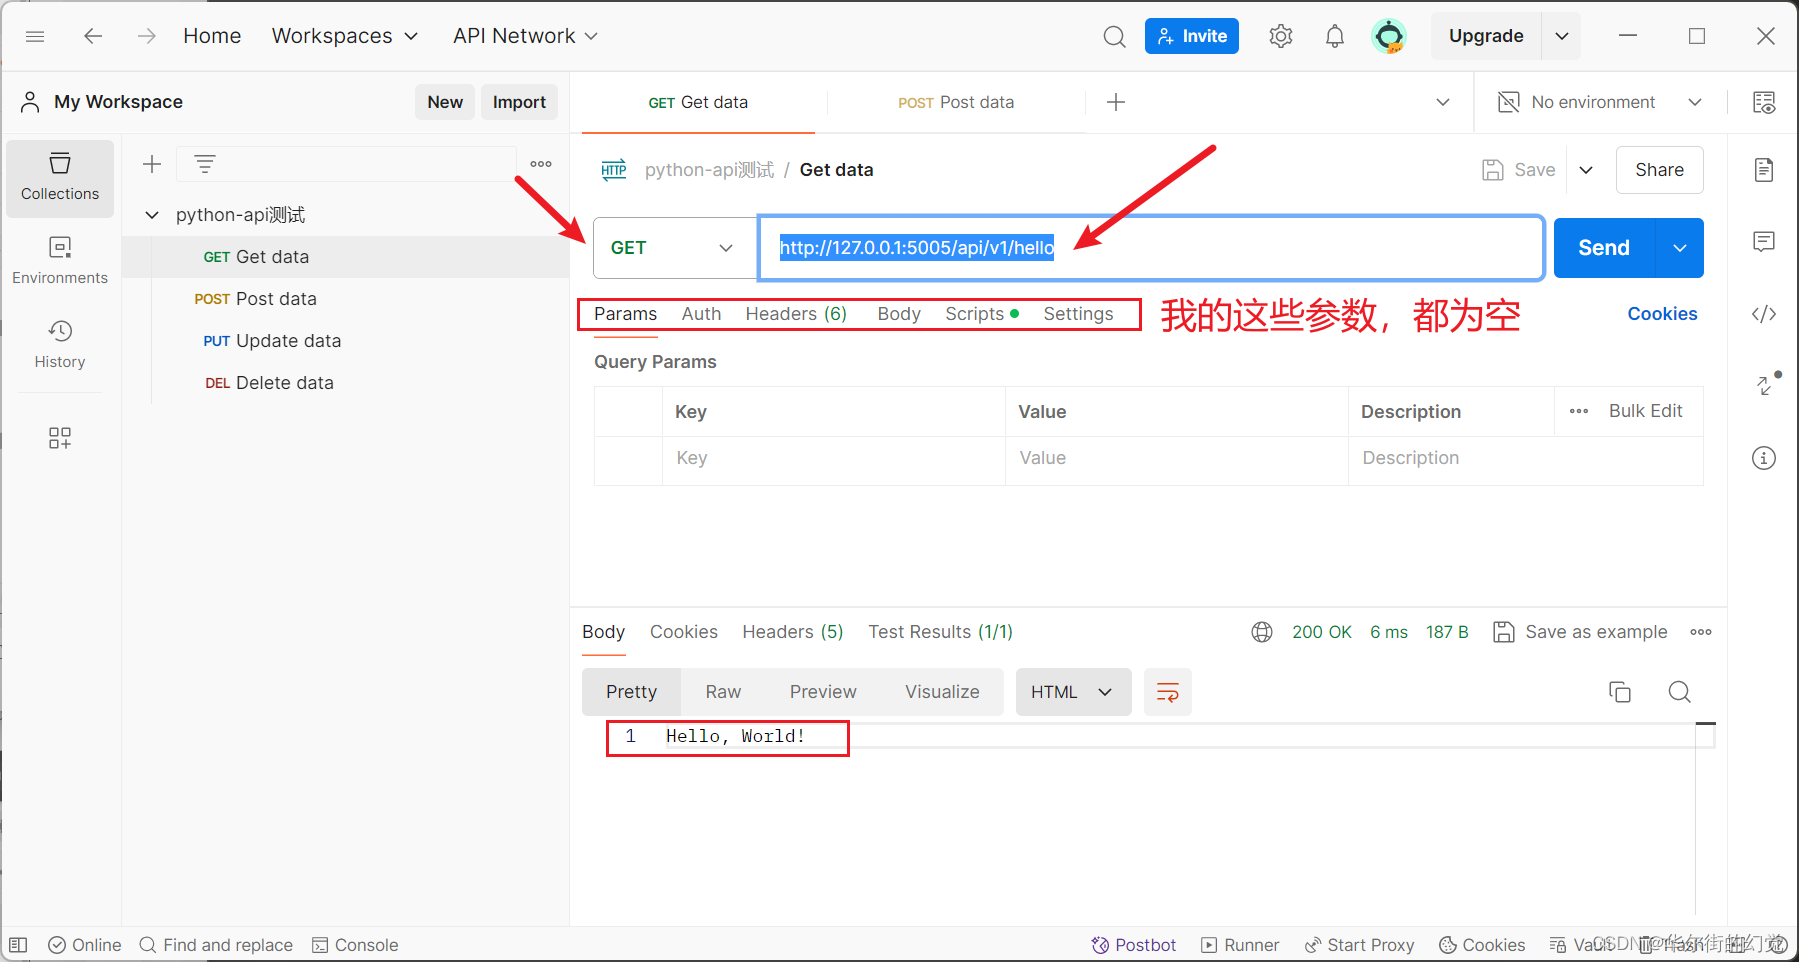Open the search magnifier in top bar
The image size is (1799, 962).
(x=1114, y=37)
